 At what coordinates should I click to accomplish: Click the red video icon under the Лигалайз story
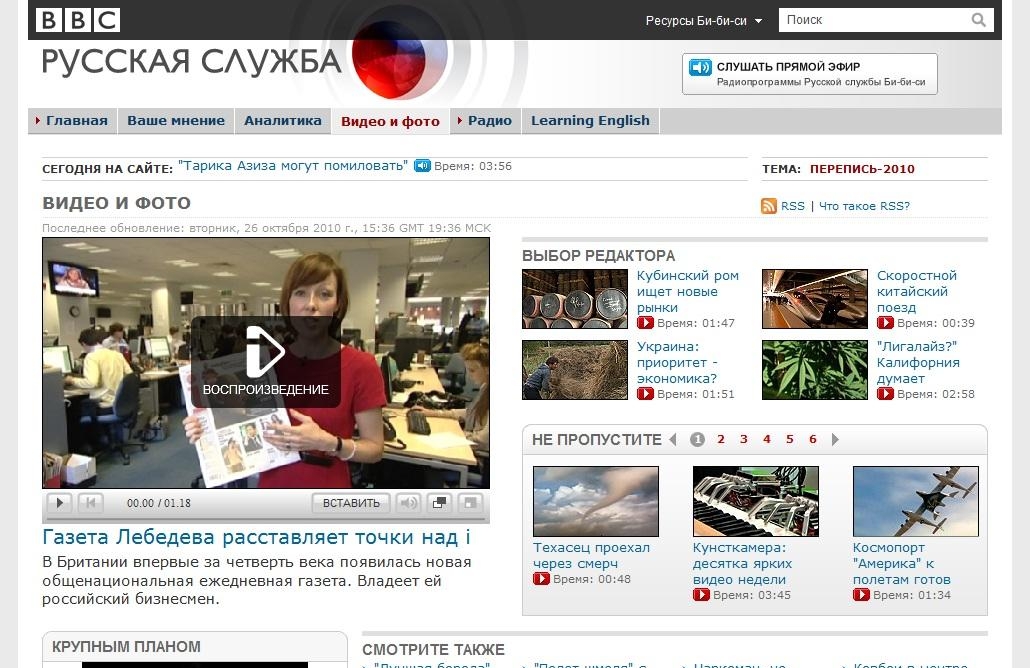point(885,393)
